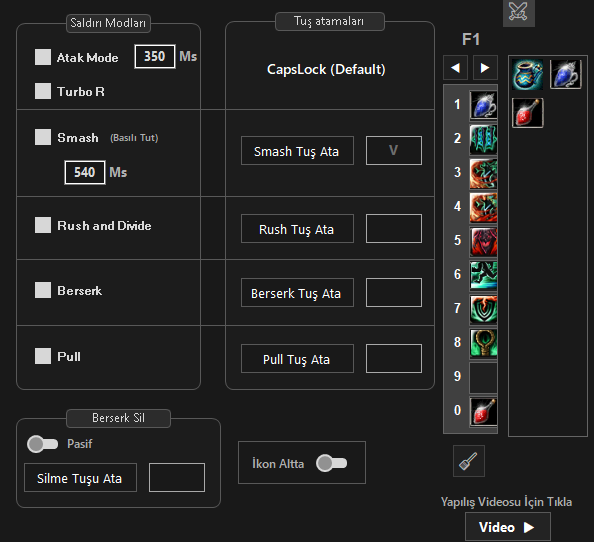Enable the Smash checkbox

click(43, 137)
